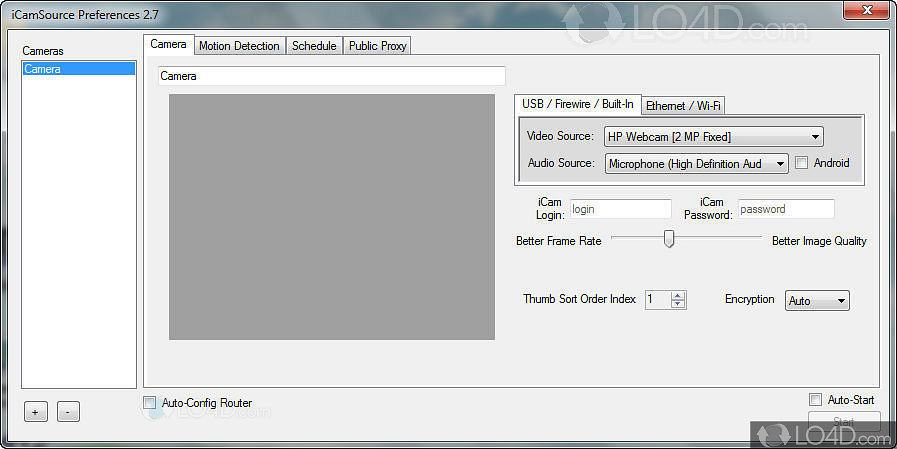The width and height of the screenshot is (897, 449).
Task: Click the Thumb Sort Order Index value box
Action: [x=658, y=300]
